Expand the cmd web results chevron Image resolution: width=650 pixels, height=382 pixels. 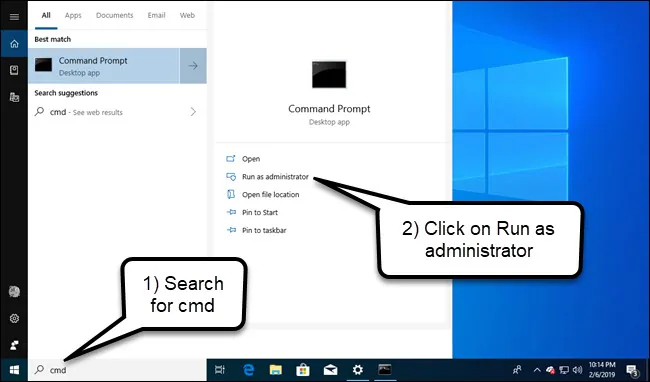(193, 112)
